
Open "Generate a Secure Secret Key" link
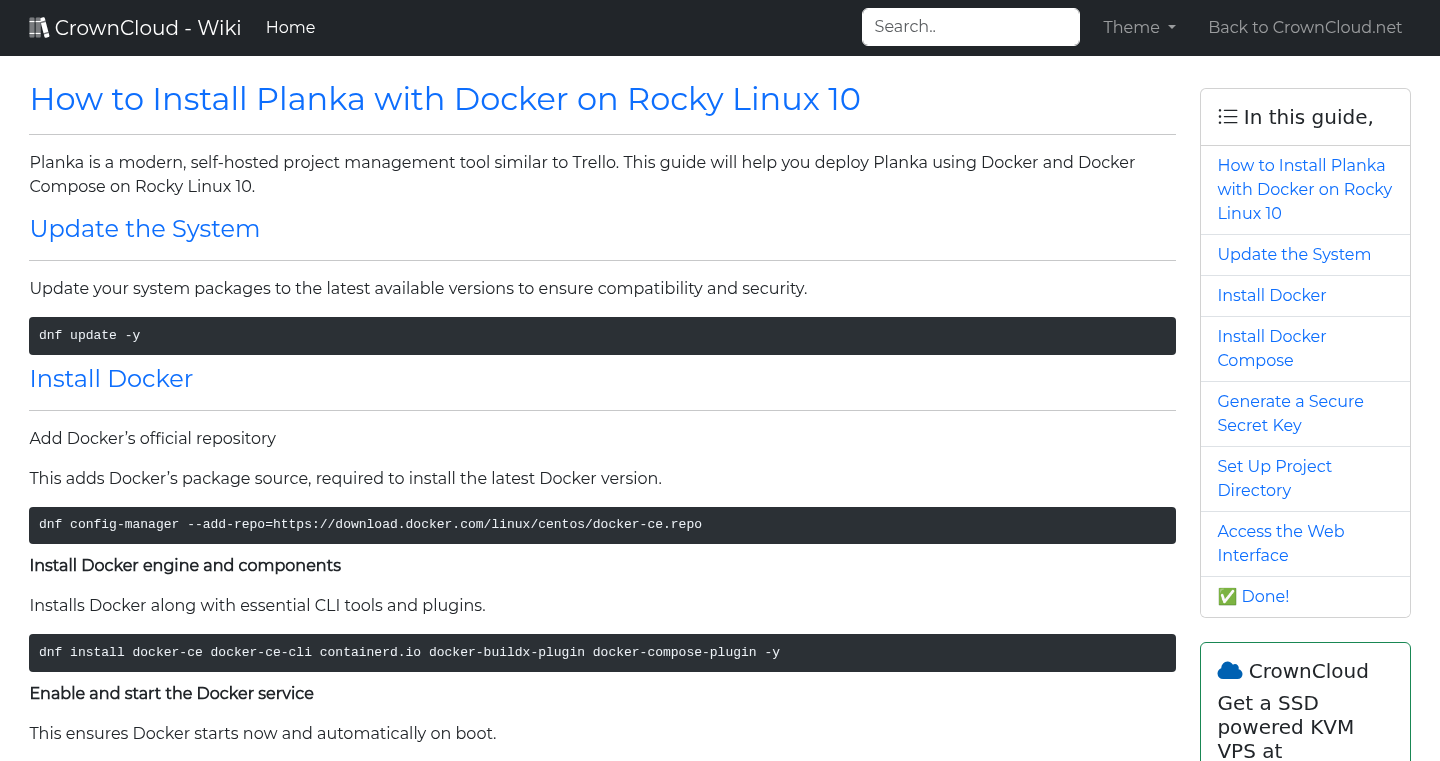click(x=1290, y=413)
